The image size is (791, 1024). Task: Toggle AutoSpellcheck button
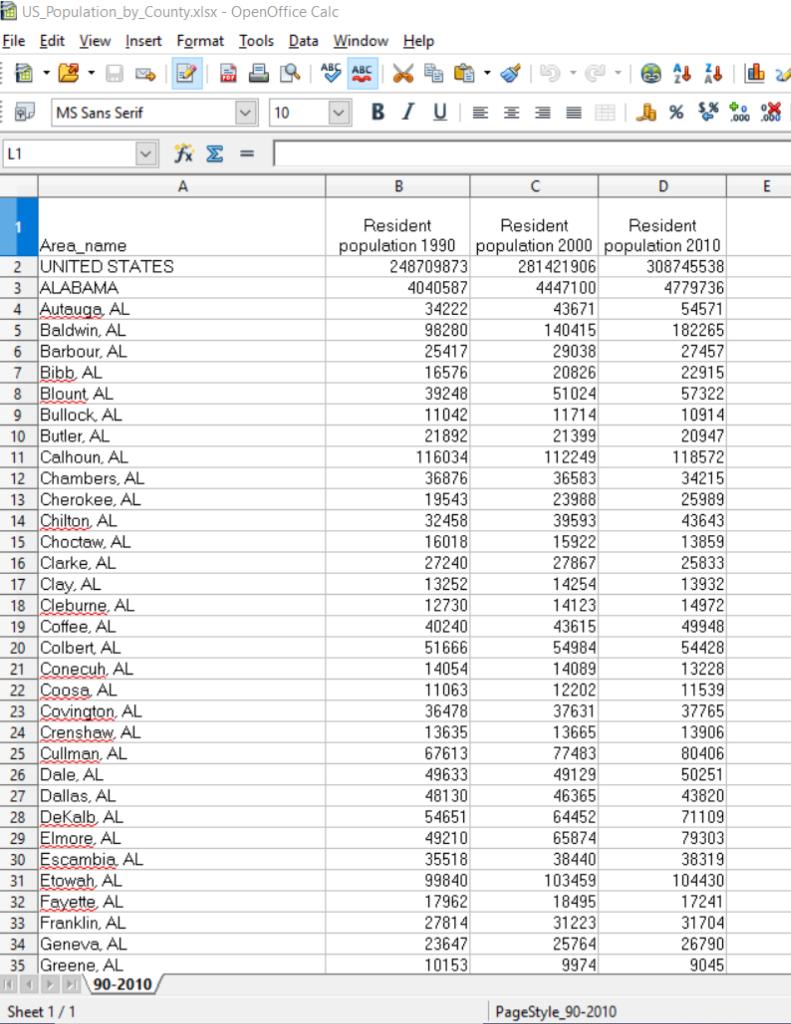[362, 72]
